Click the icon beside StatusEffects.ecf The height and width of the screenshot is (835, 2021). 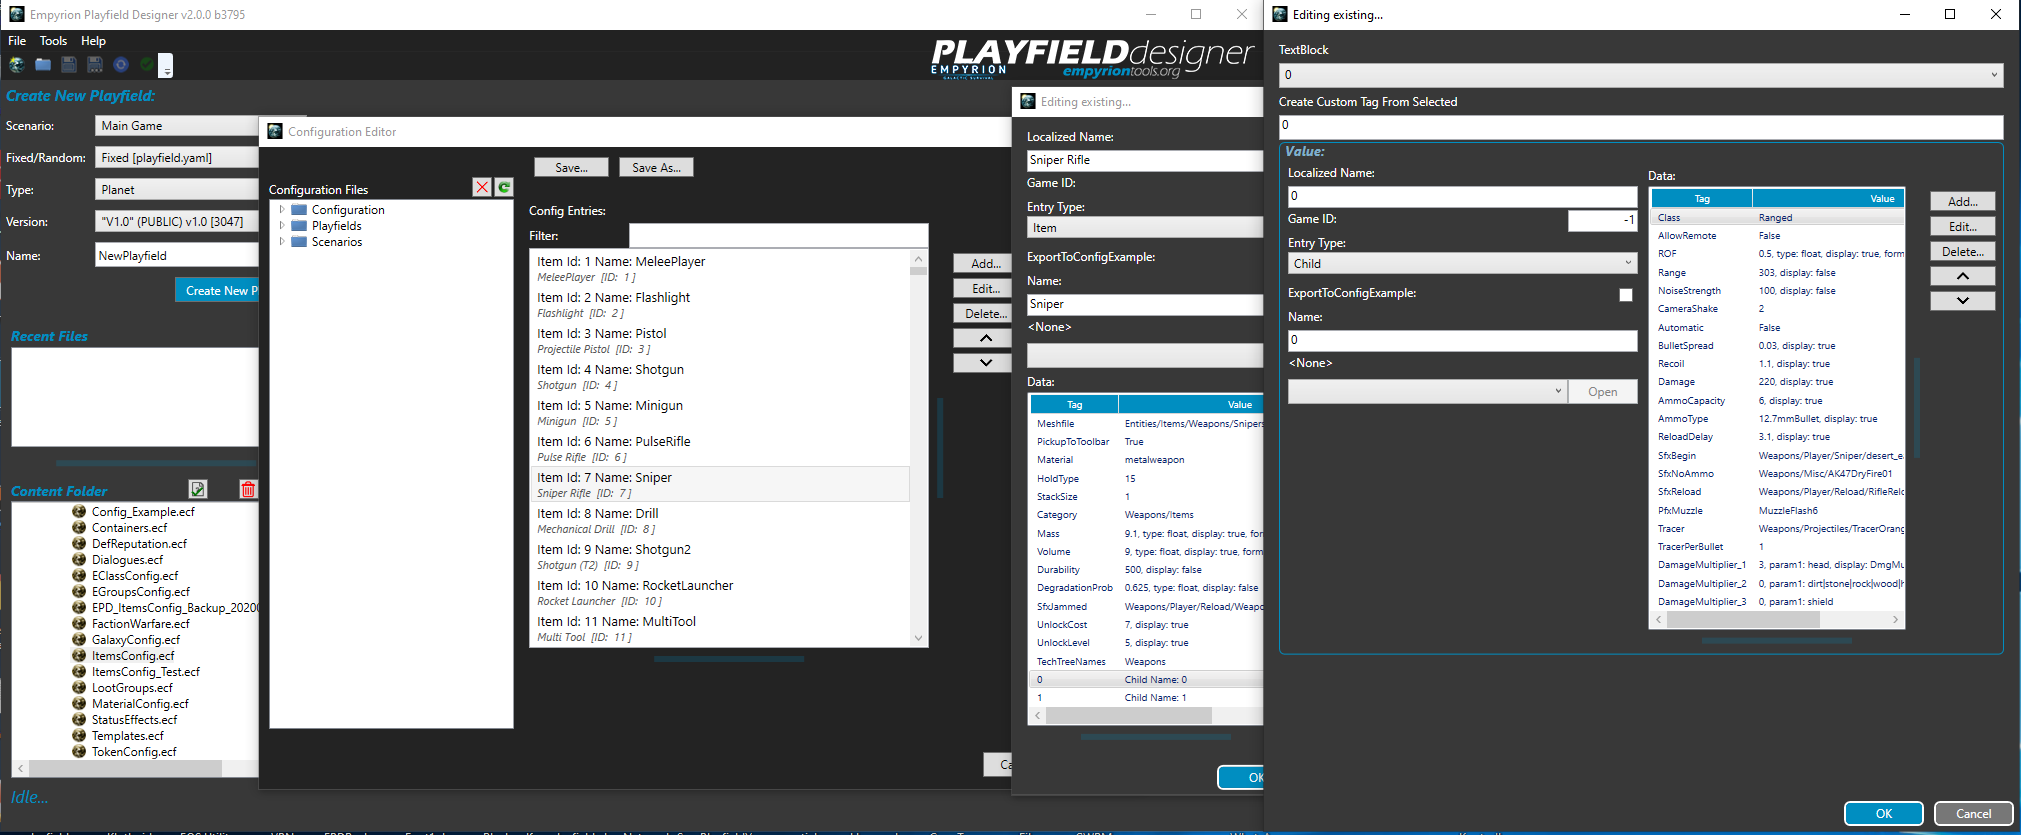(x=79, y=719)
